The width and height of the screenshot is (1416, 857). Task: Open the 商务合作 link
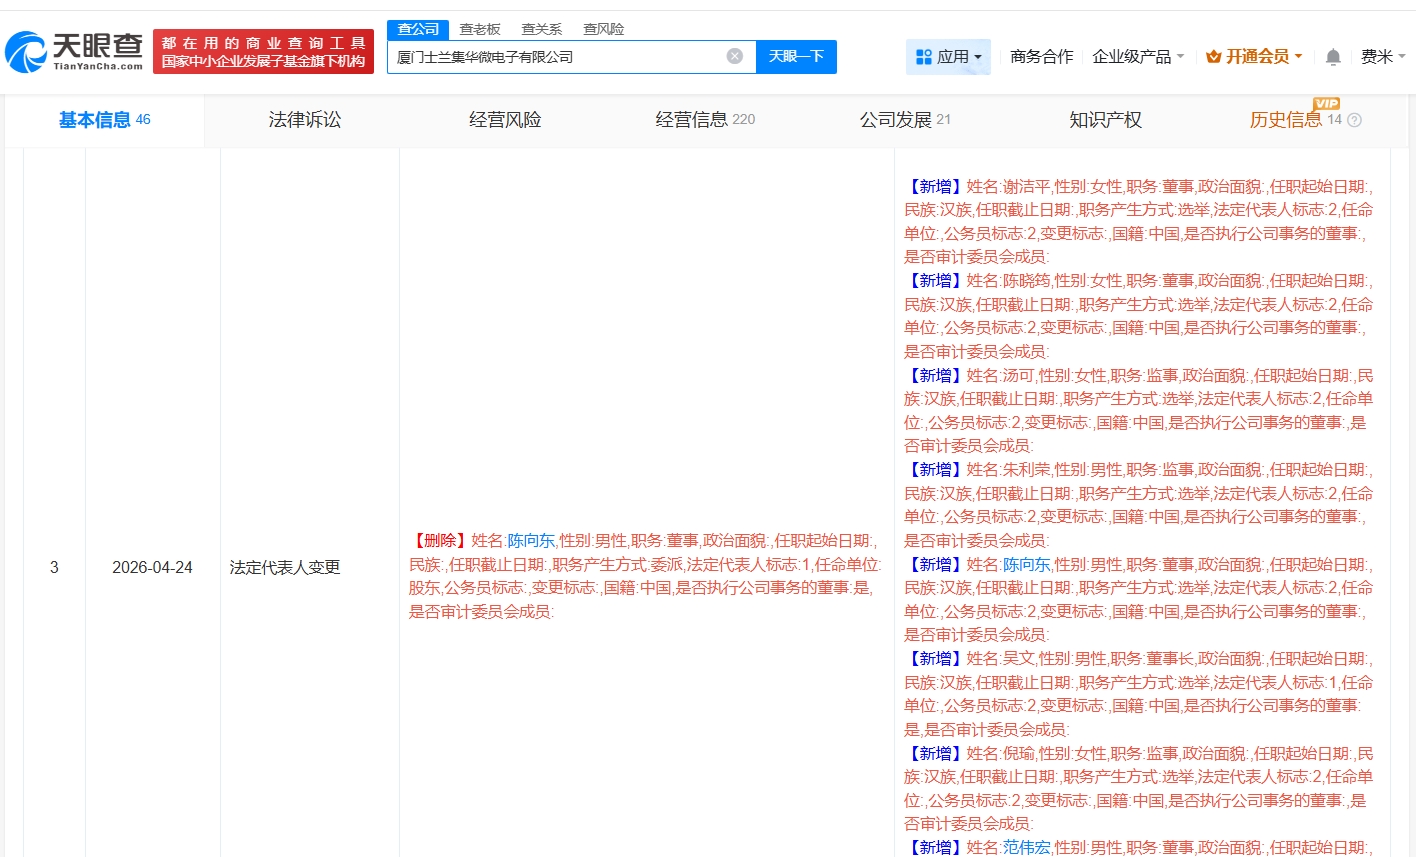coord(1041,57)
